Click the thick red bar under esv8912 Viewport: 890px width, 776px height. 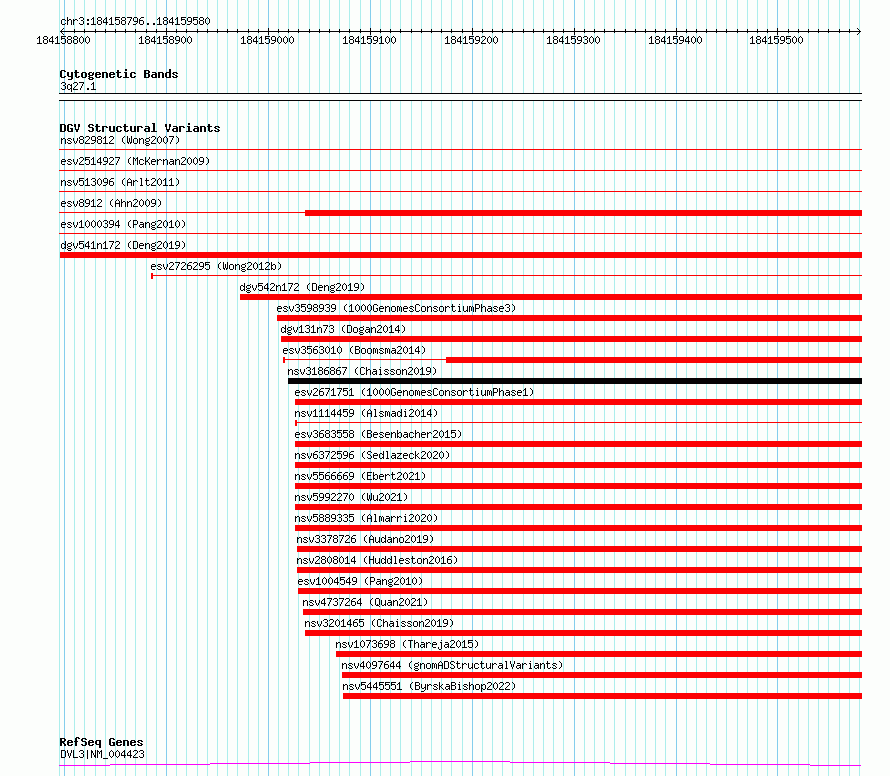pos(583,213)
